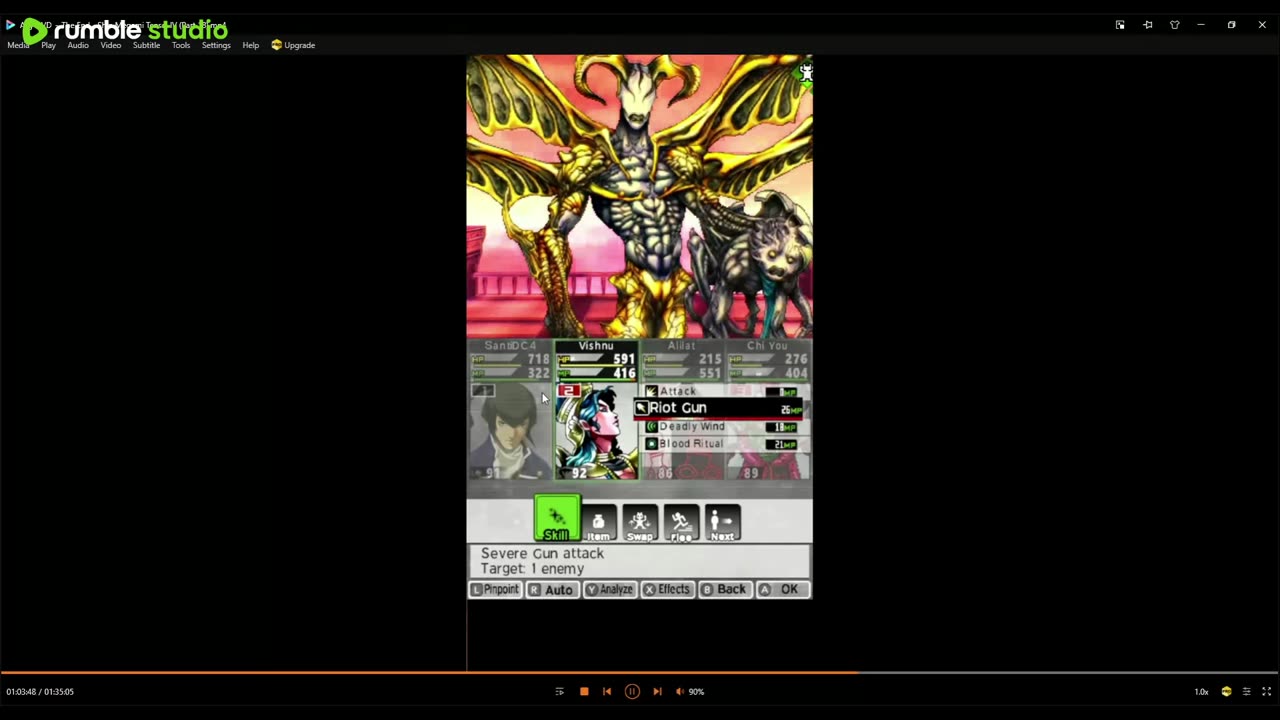Viewport: 1280px width, 720px height.
Task: Click the Vishnu character portrait
Action: [596, 431]
